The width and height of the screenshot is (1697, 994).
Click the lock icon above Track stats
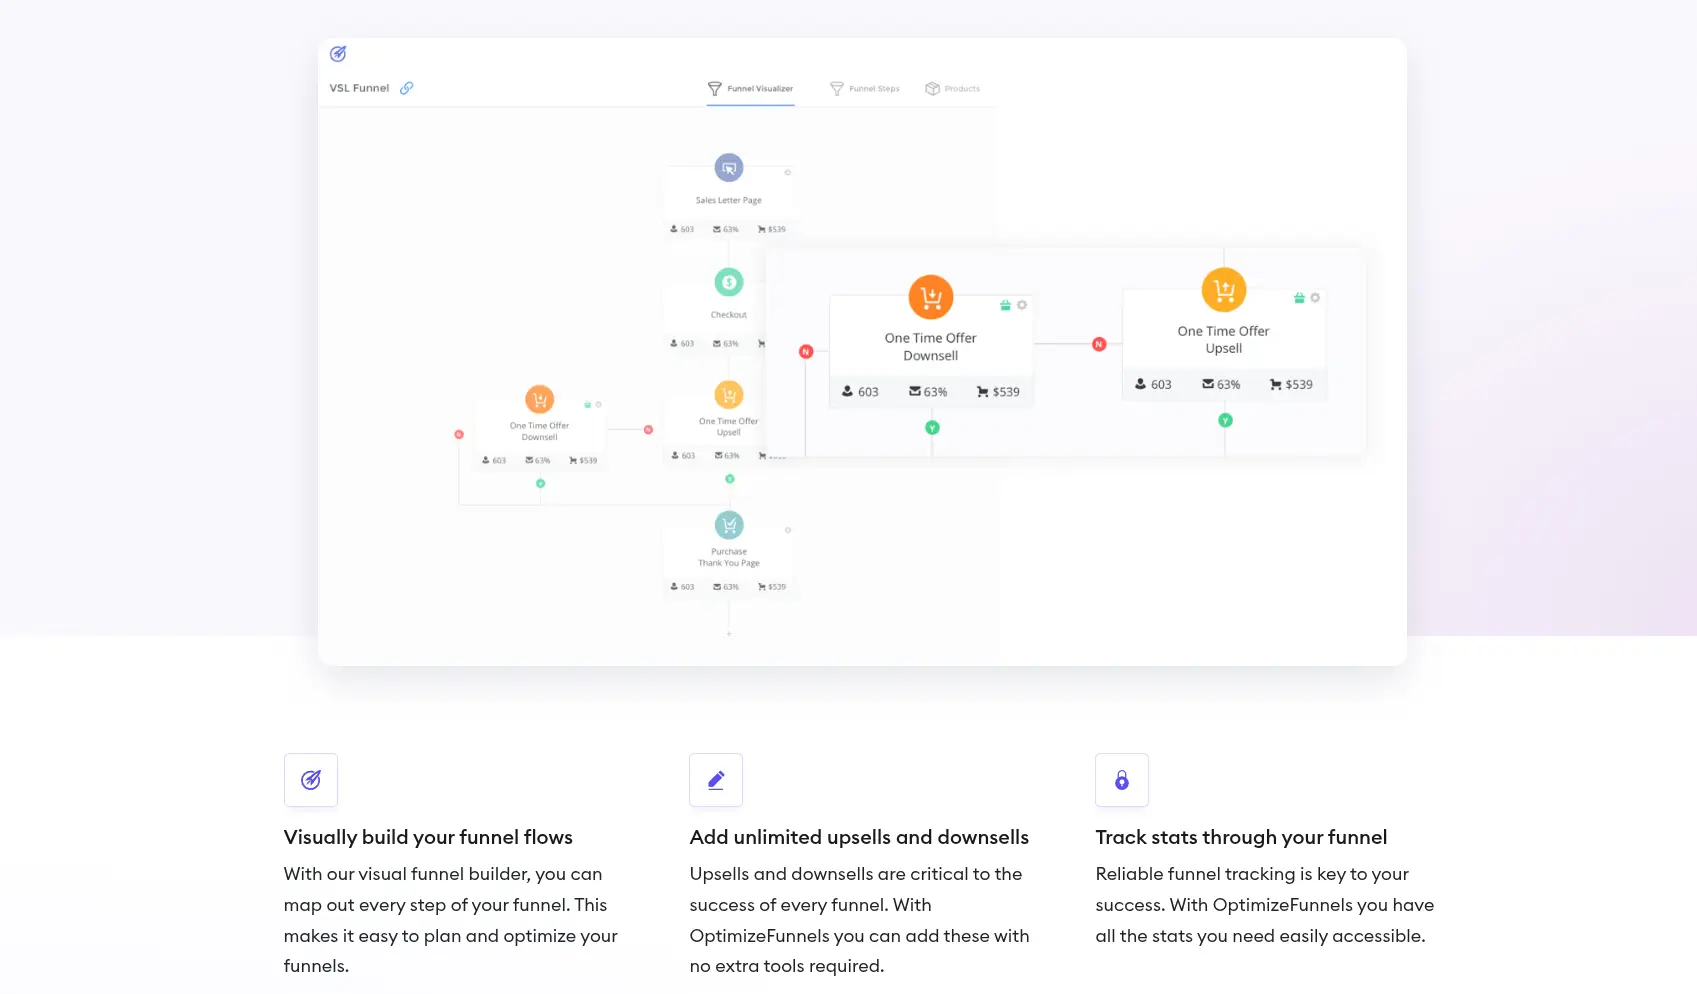[x=1121, y=779]
